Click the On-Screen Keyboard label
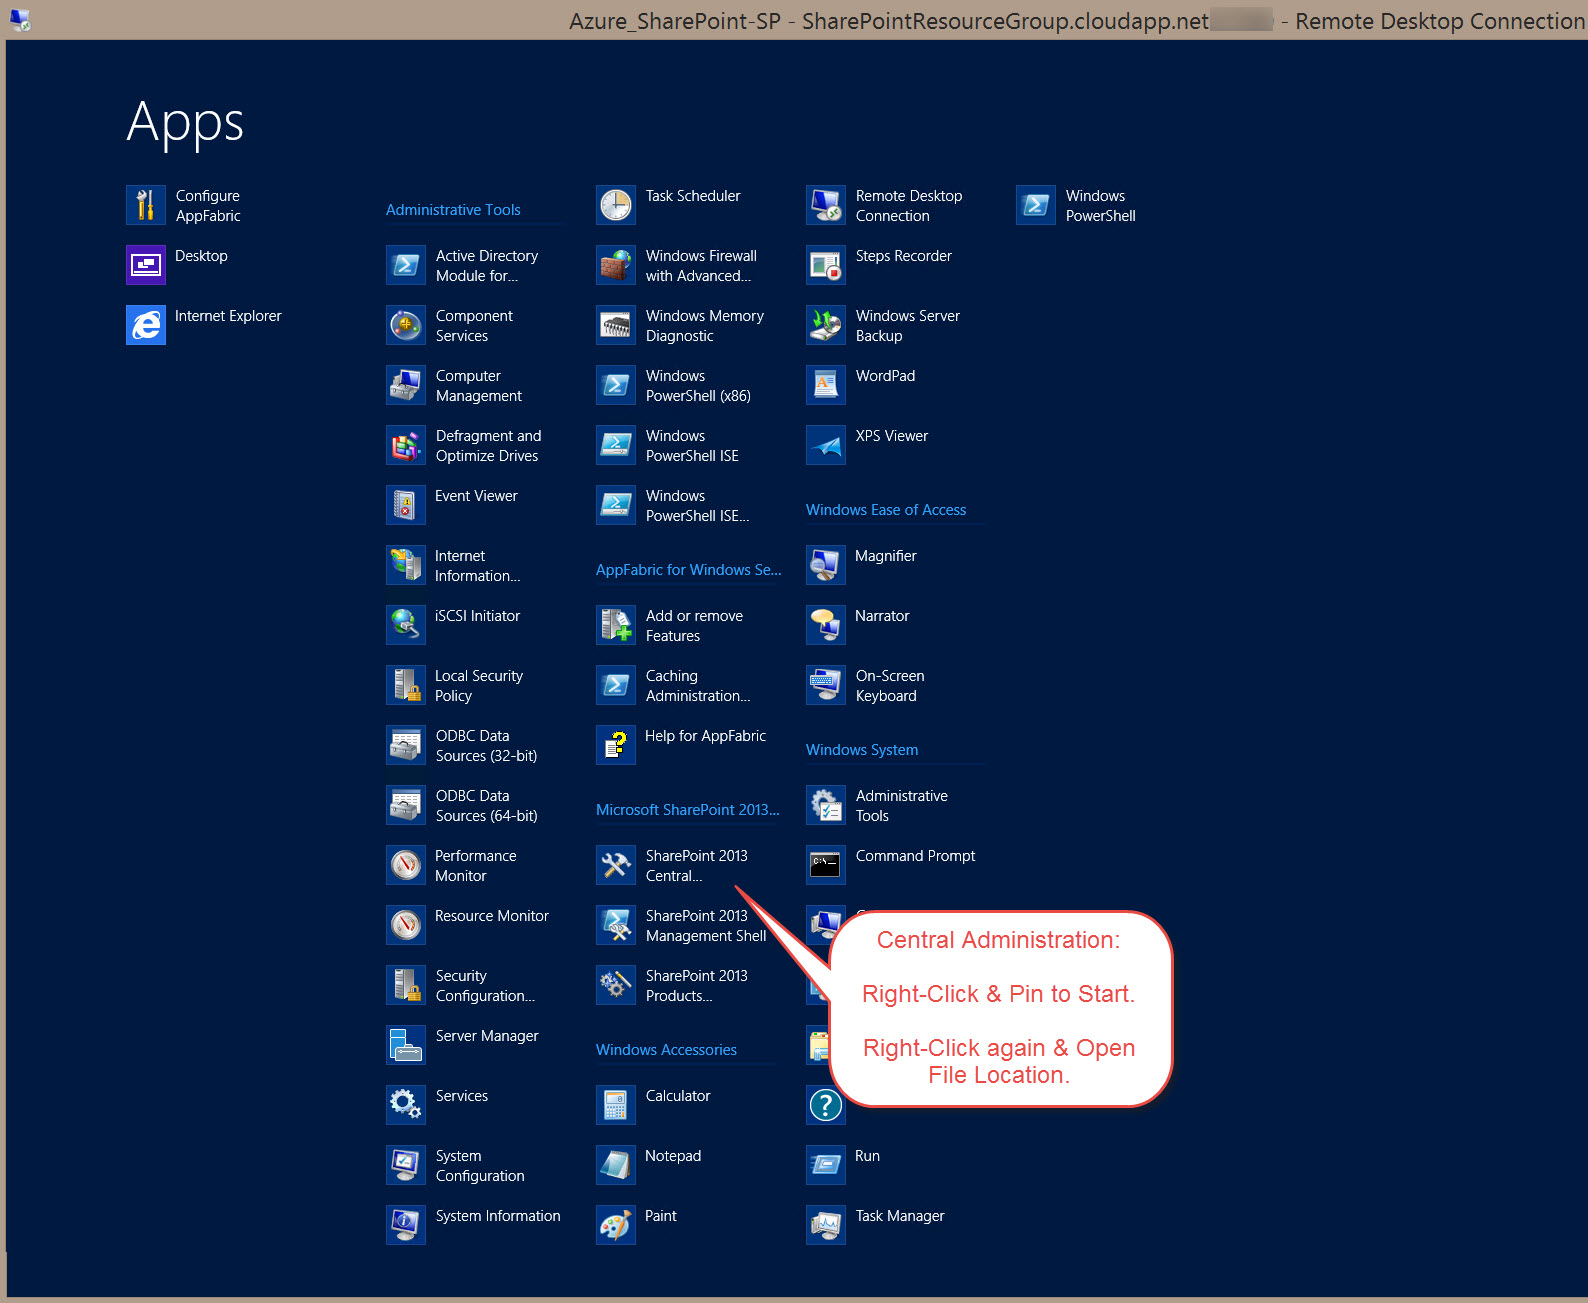This screenshot has width=1588, height=1303. pos(890,686)
